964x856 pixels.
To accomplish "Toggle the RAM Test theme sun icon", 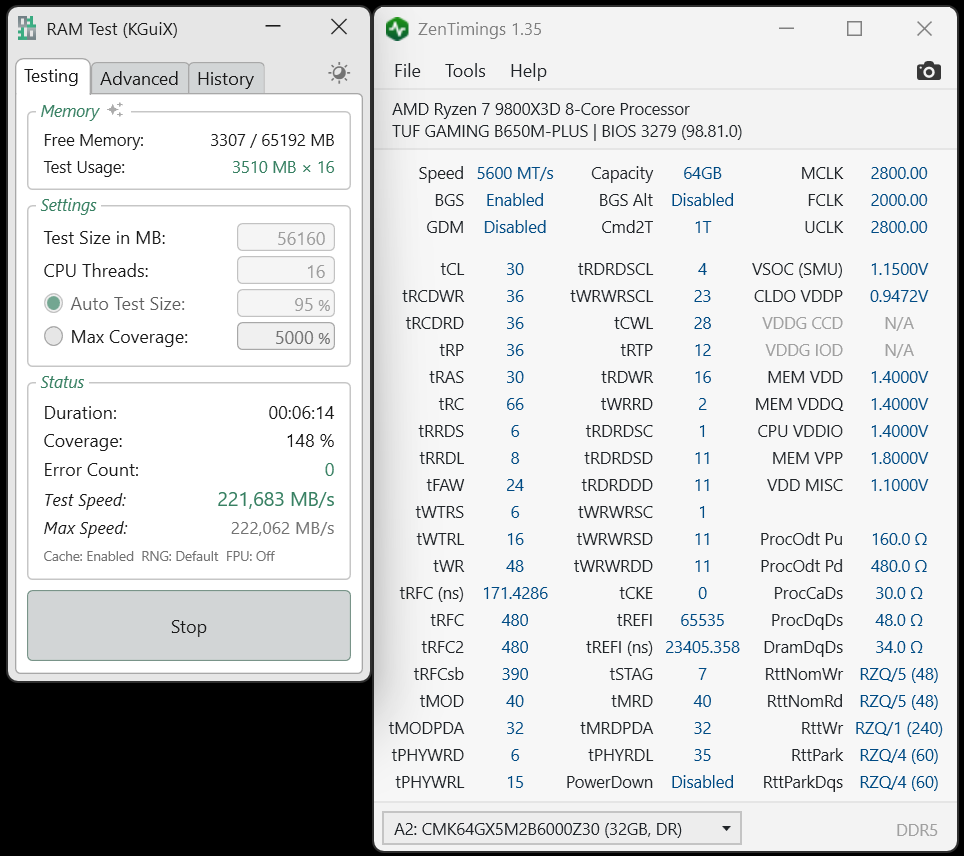I will pos(339,73).
